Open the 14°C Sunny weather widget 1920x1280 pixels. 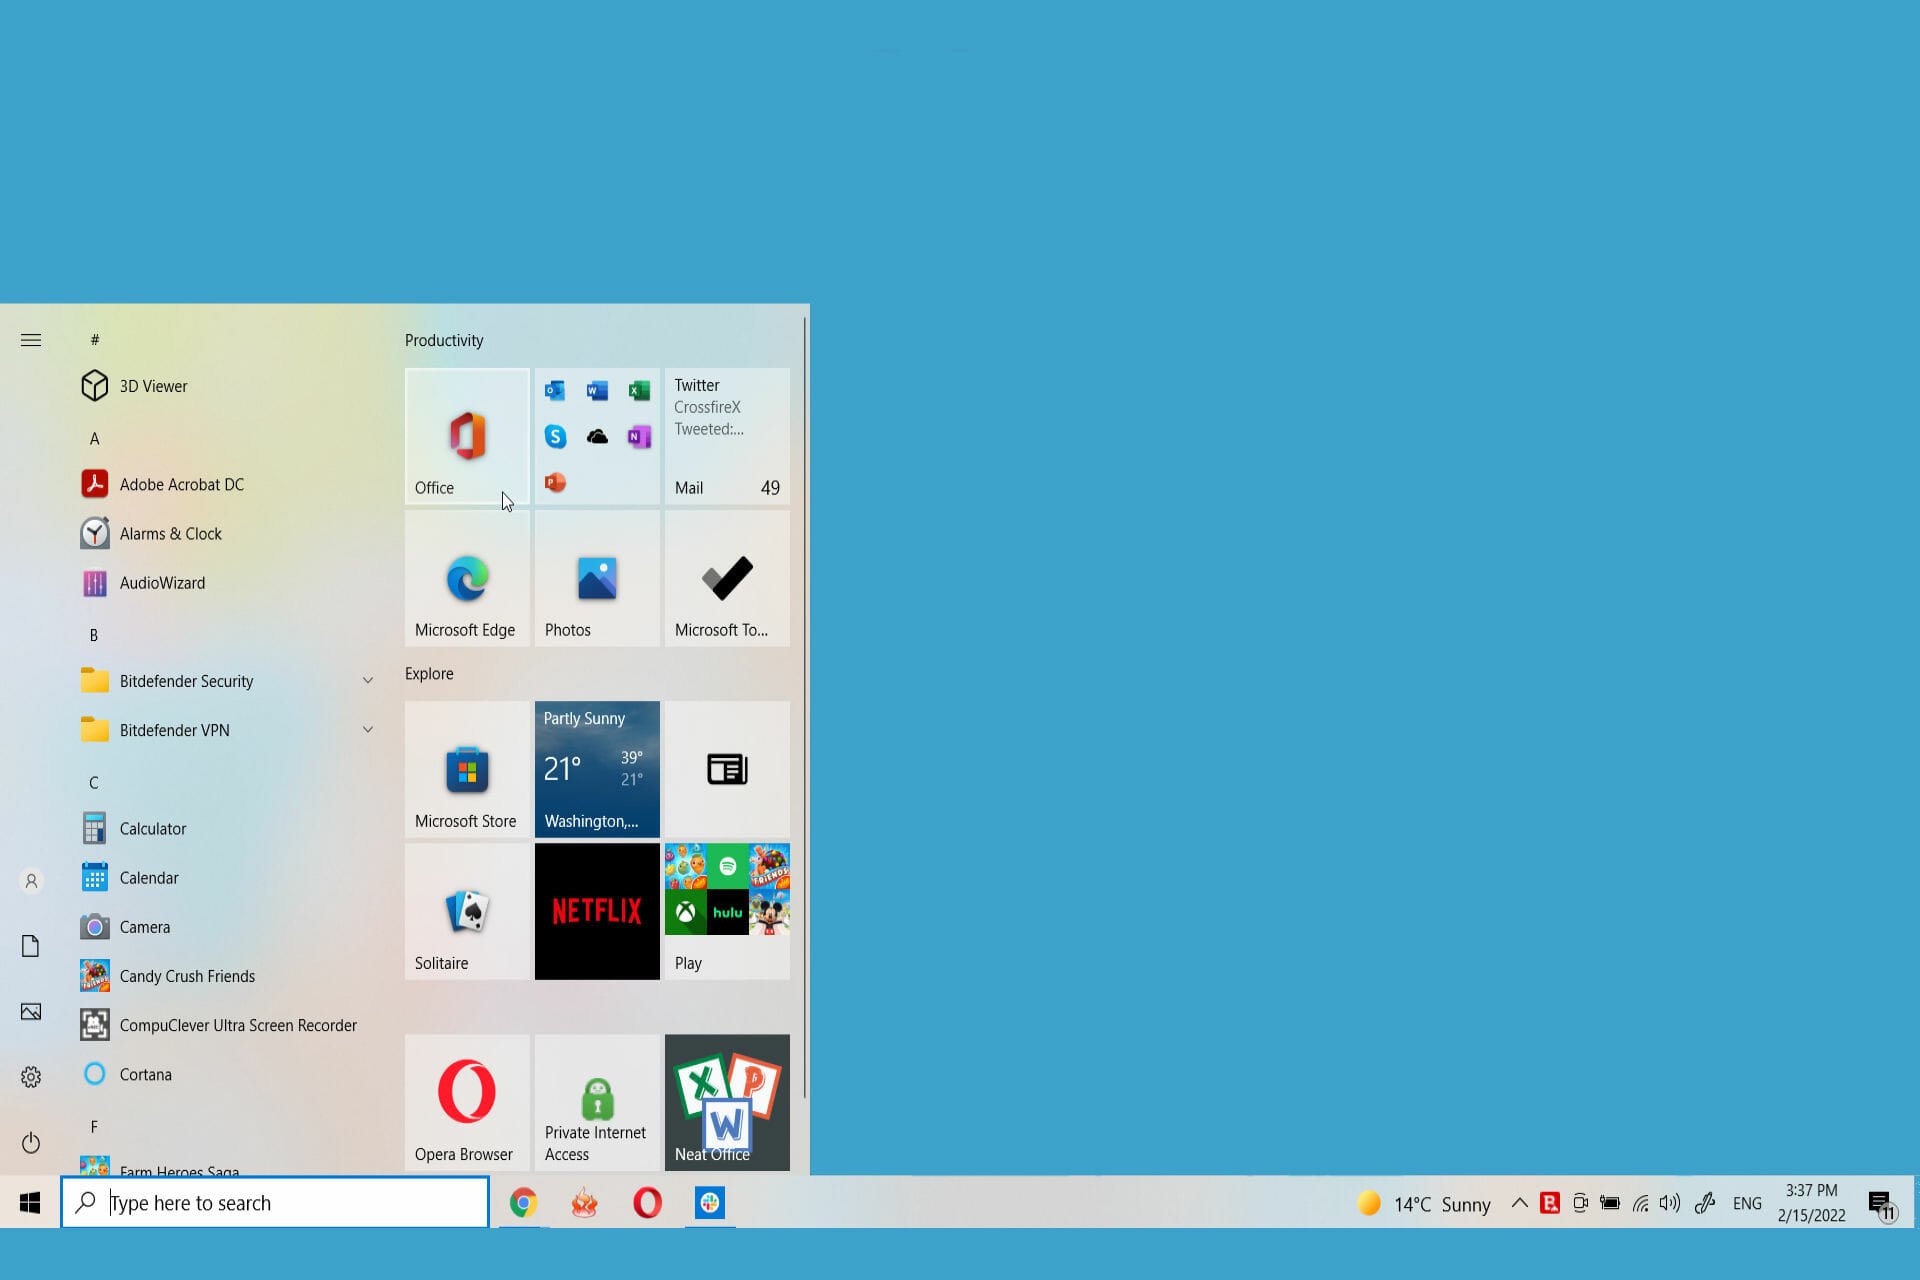click(1424, 1203)
